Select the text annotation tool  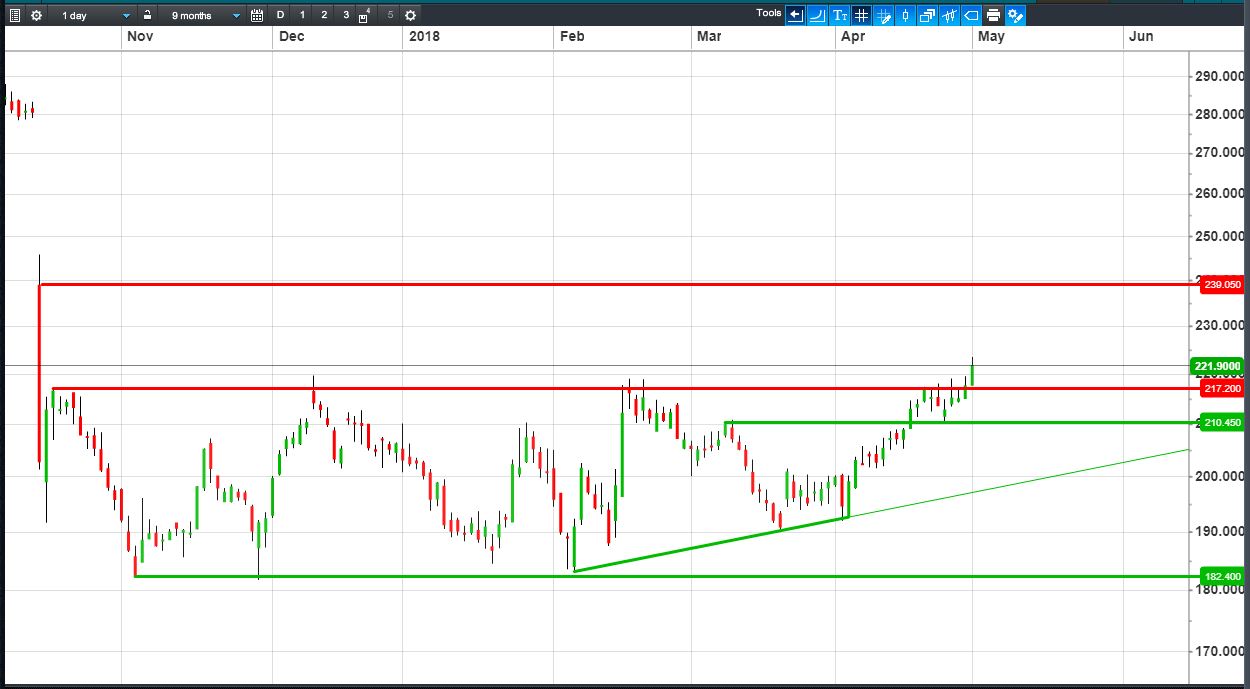tap(839, 15)
